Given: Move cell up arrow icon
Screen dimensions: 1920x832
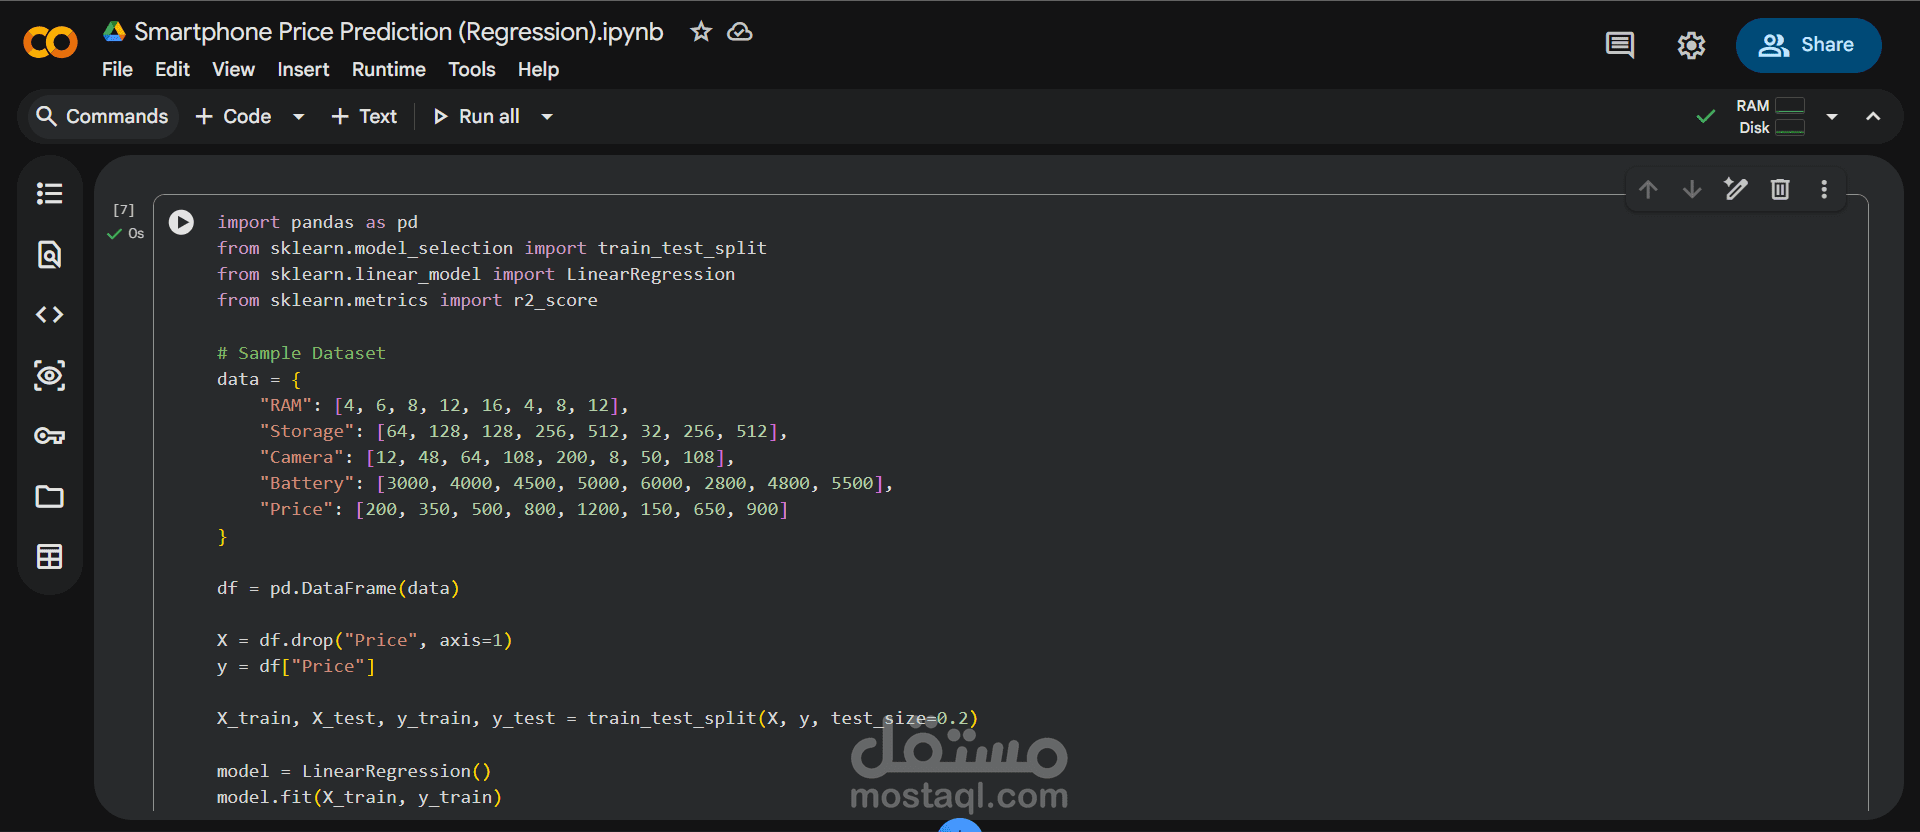Looking at the screenshot, I should coord(1648,189).
